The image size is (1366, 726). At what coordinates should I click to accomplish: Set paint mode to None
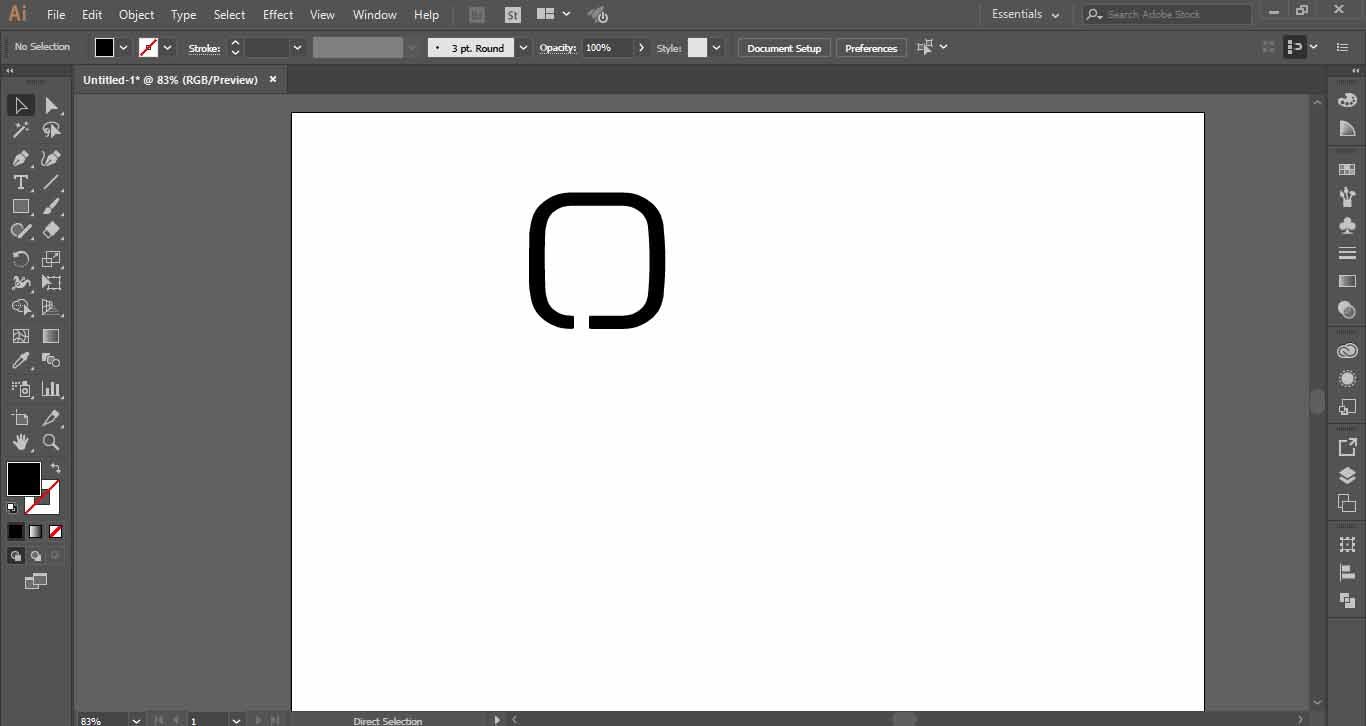[x=55, y=532]
